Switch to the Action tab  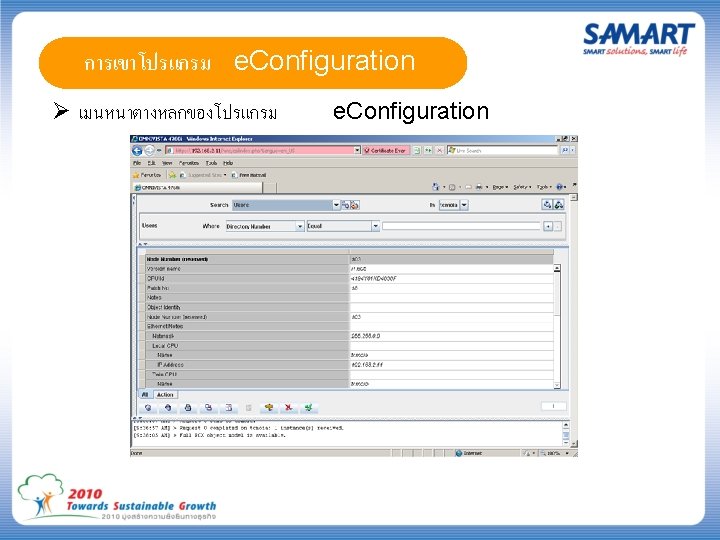pyautogui.click(x=165, y=395)
